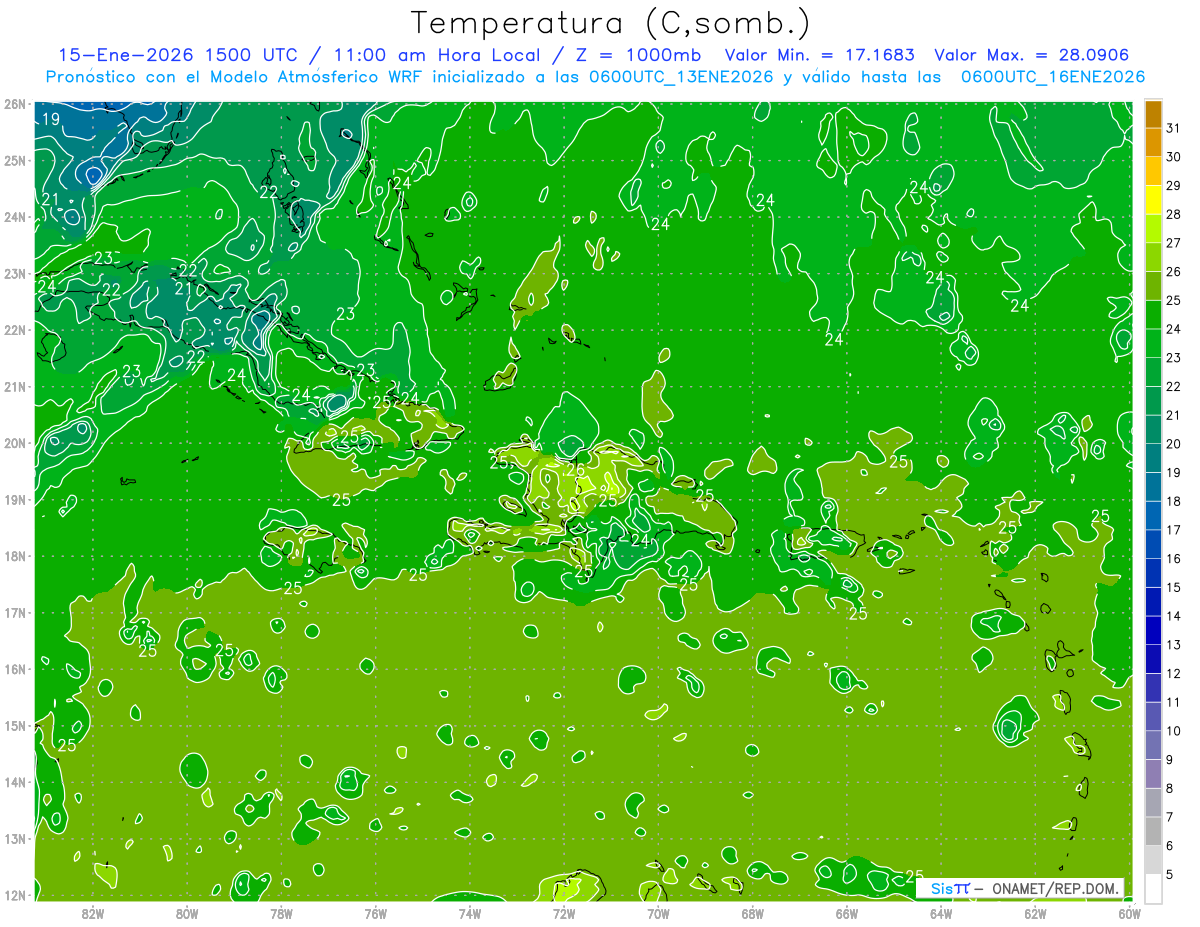Image resolution: width=1200 pixels, height=927 pixels.
Task: Click the '20N' latitude axis label
Action: click(15, 443)
